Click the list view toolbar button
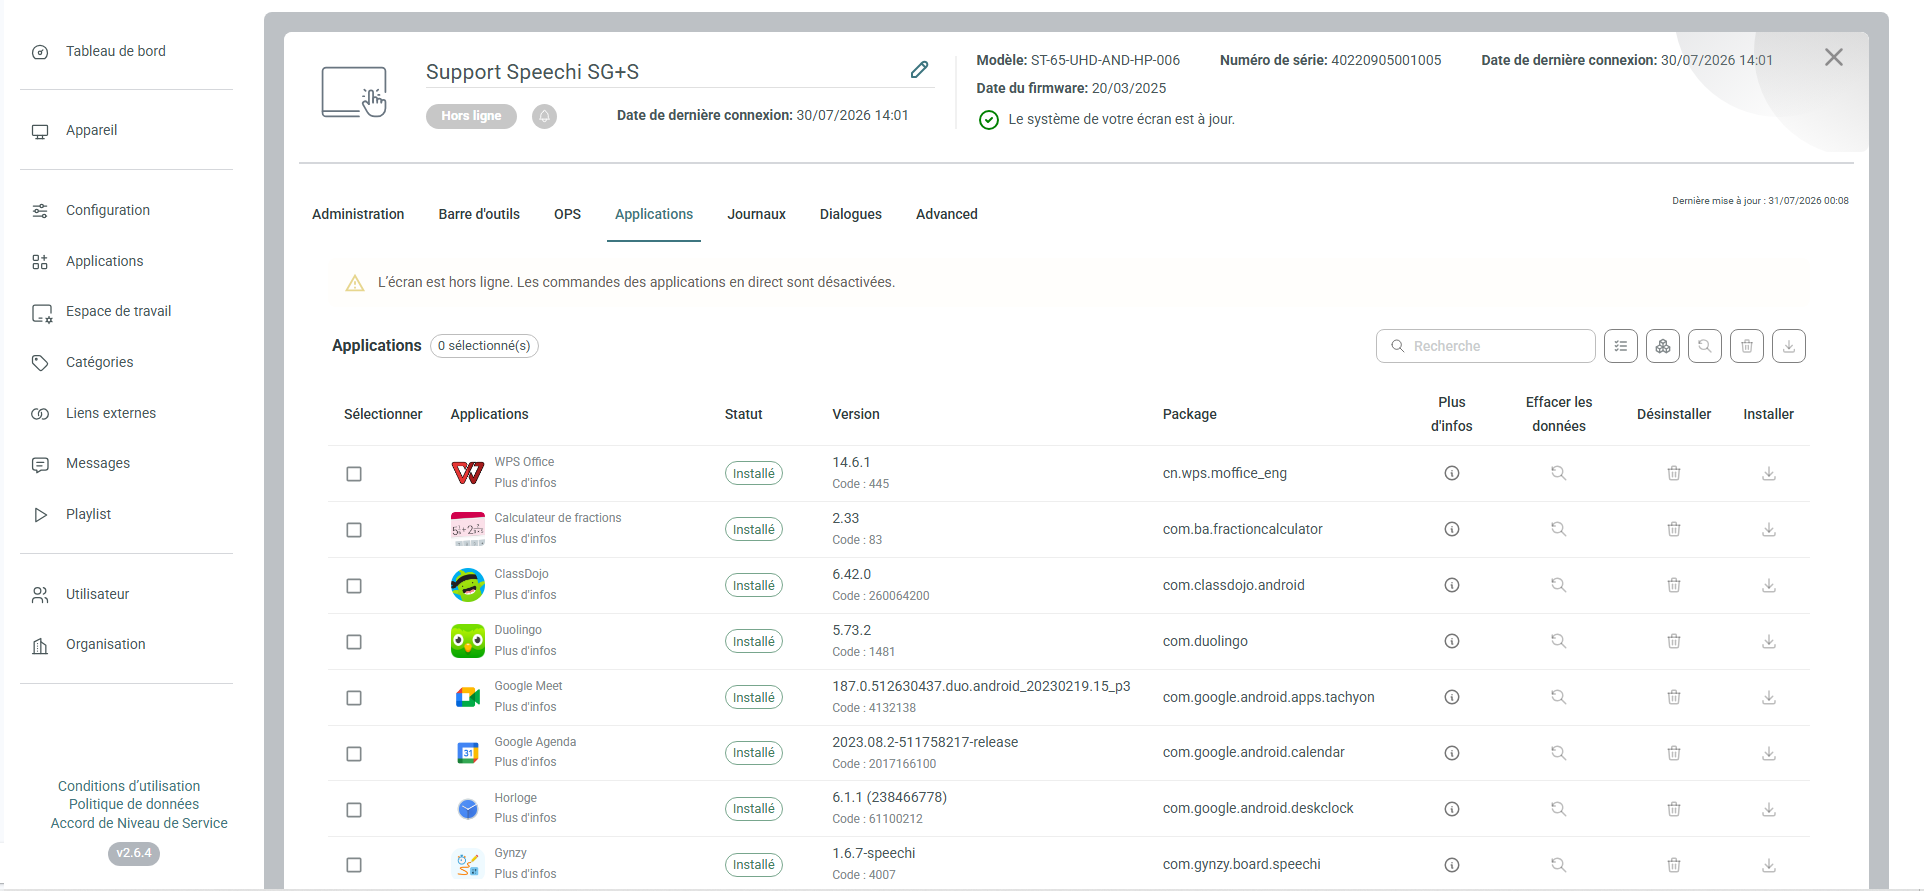 (1621, 346)
